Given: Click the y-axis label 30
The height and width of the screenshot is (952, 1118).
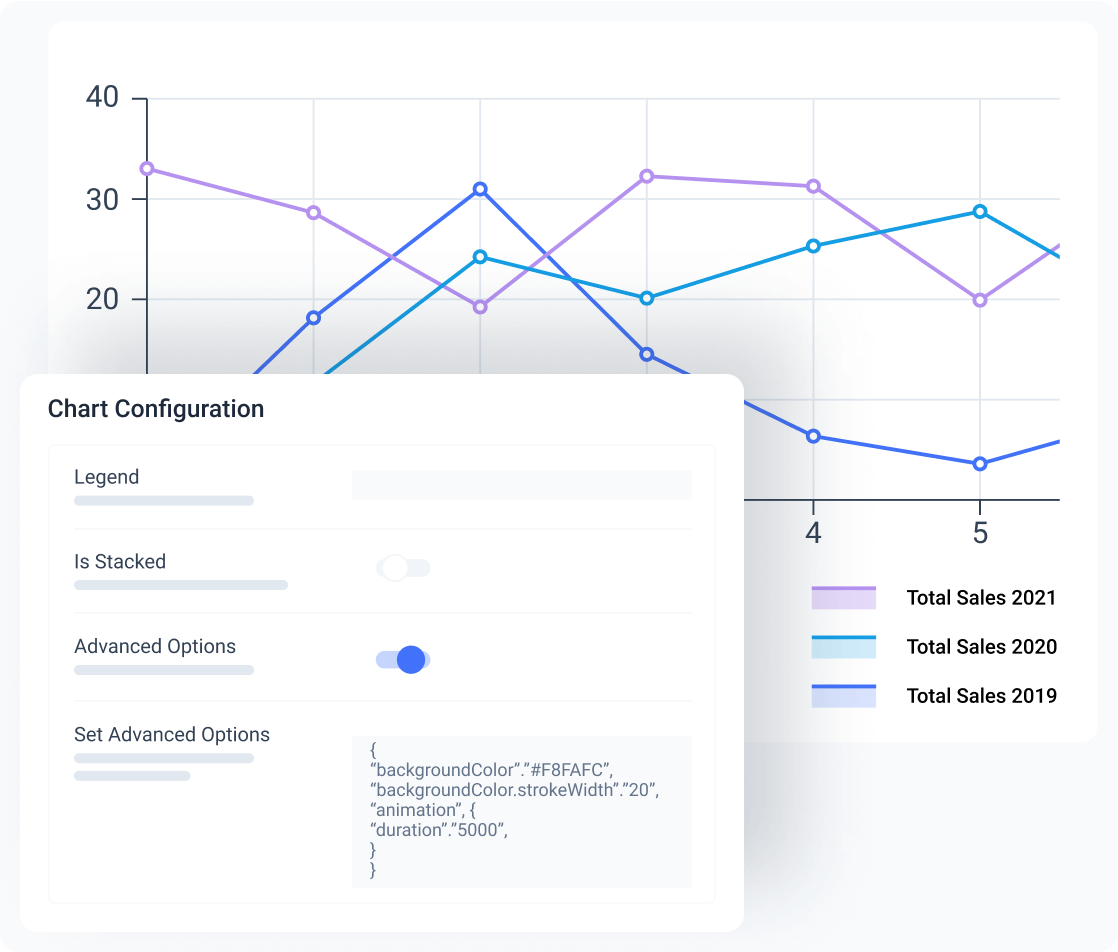Looking at the screenshot, I should (x=102, y=200).
